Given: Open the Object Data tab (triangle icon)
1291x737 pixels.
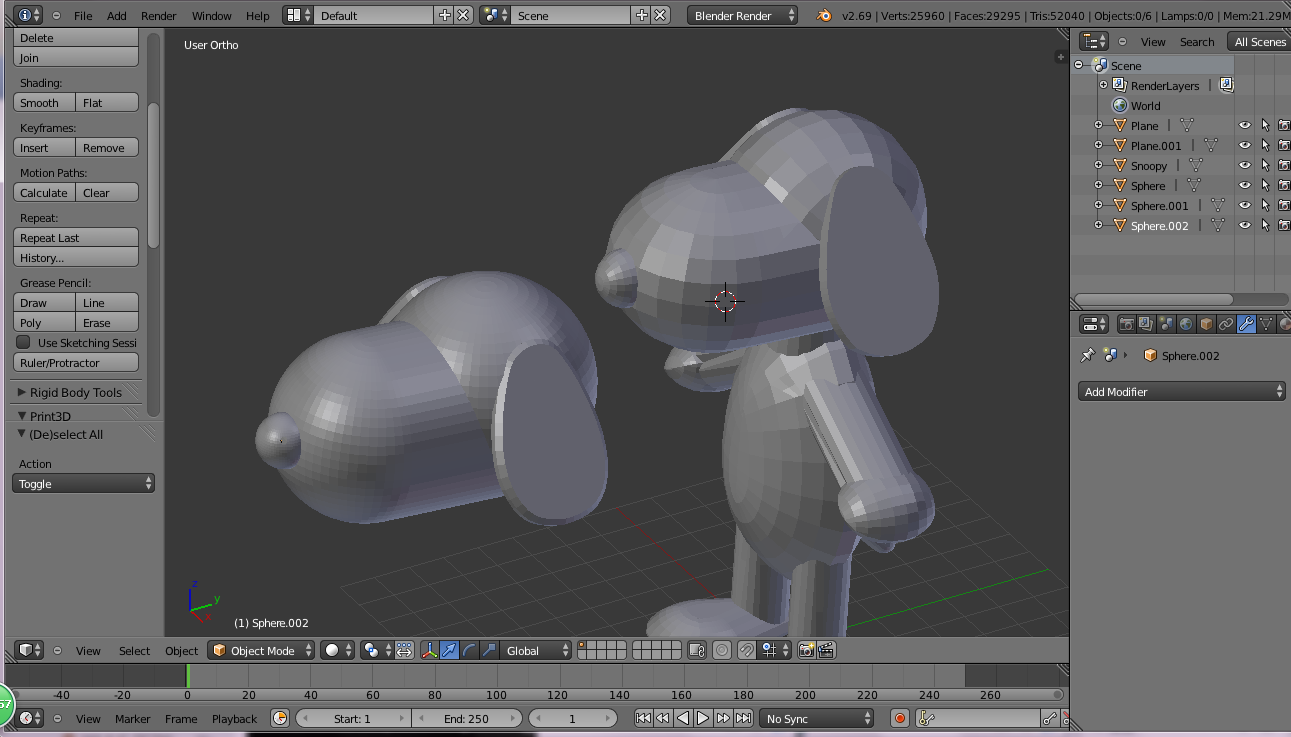Looking at the screenshot, I should point(1266,324).
